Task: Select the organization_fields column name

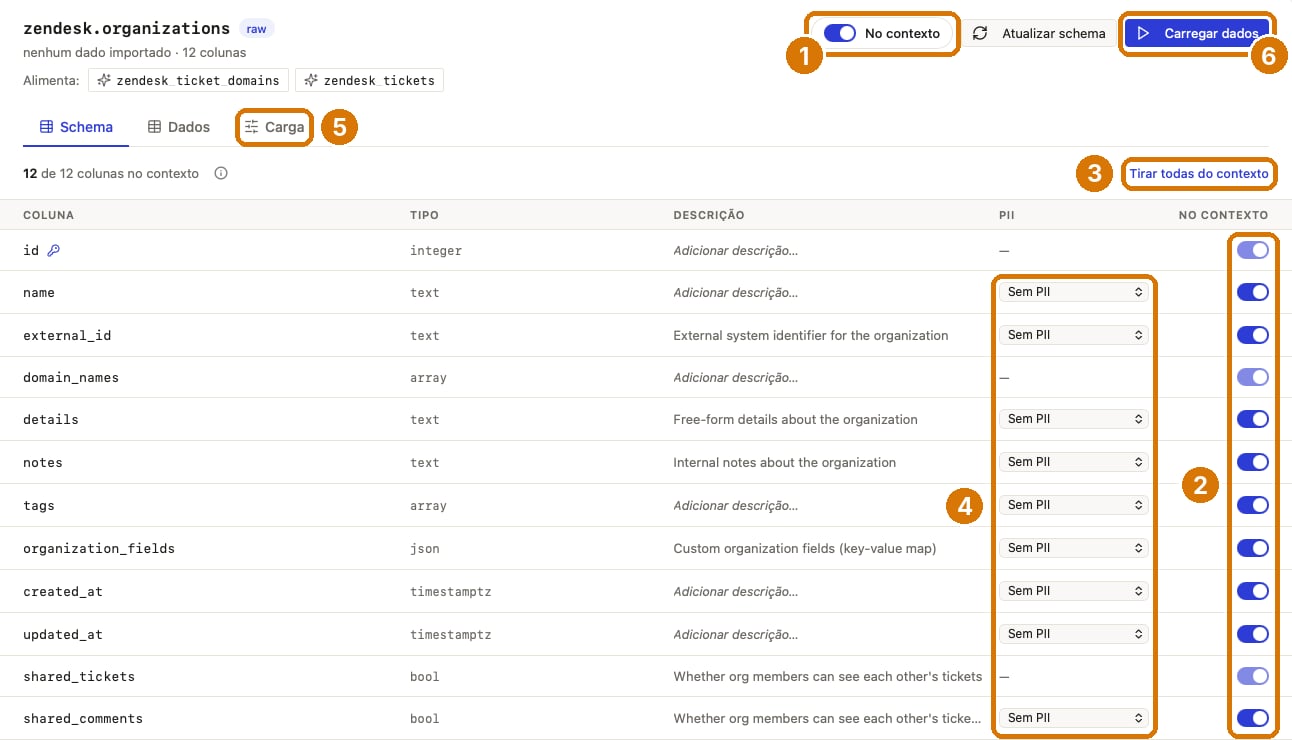Action: tap(99, 549)
